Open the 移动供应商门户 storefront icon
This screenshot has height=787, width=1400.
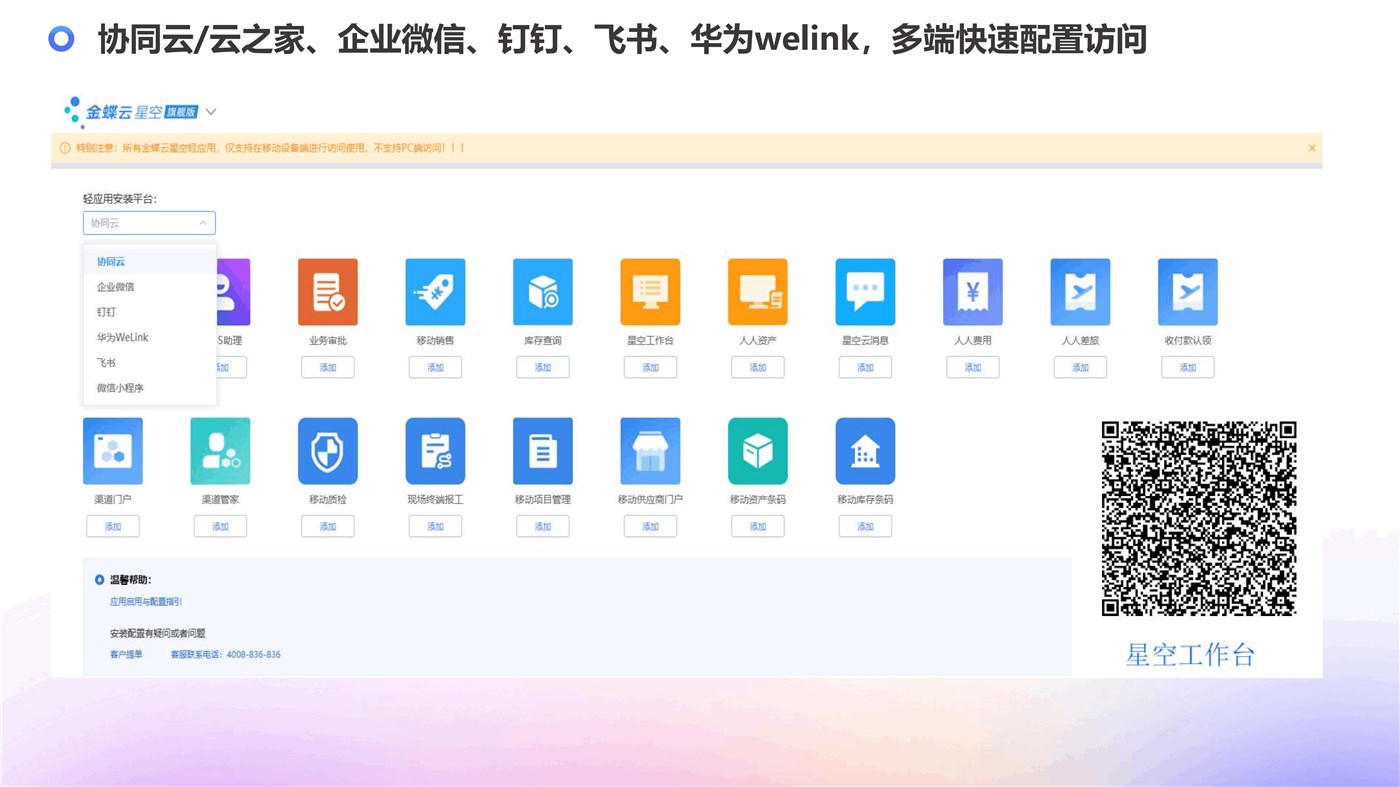(x=650, y=451)
